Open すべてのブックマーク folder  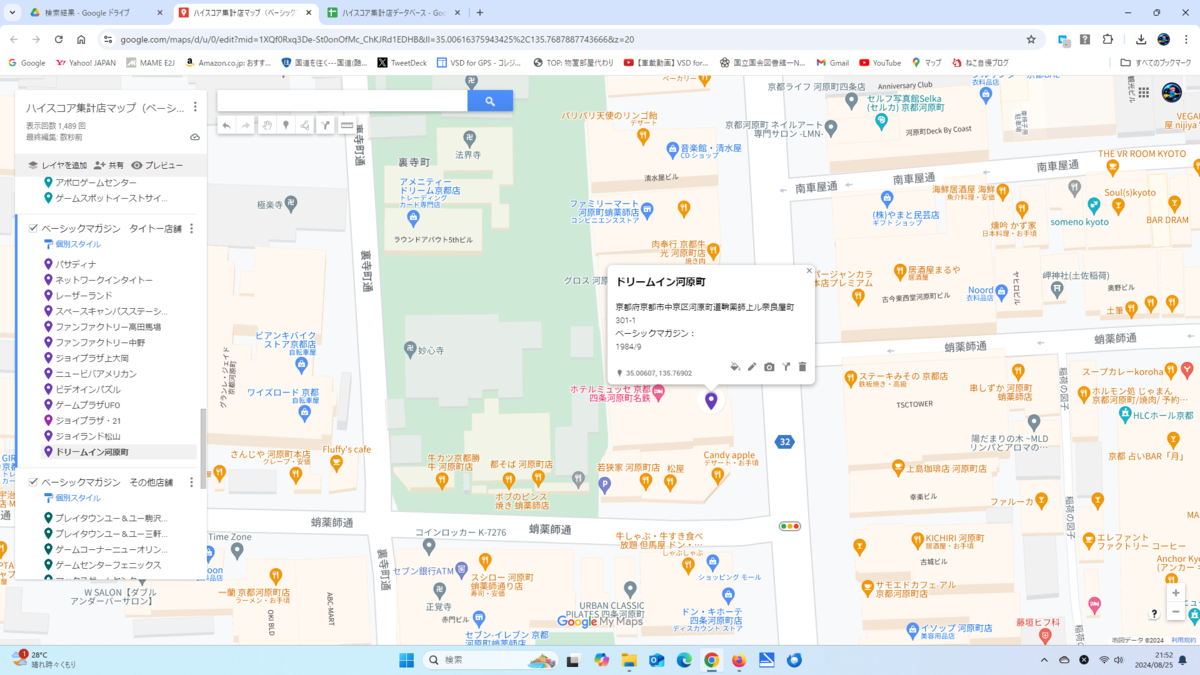pos(1155,62)
